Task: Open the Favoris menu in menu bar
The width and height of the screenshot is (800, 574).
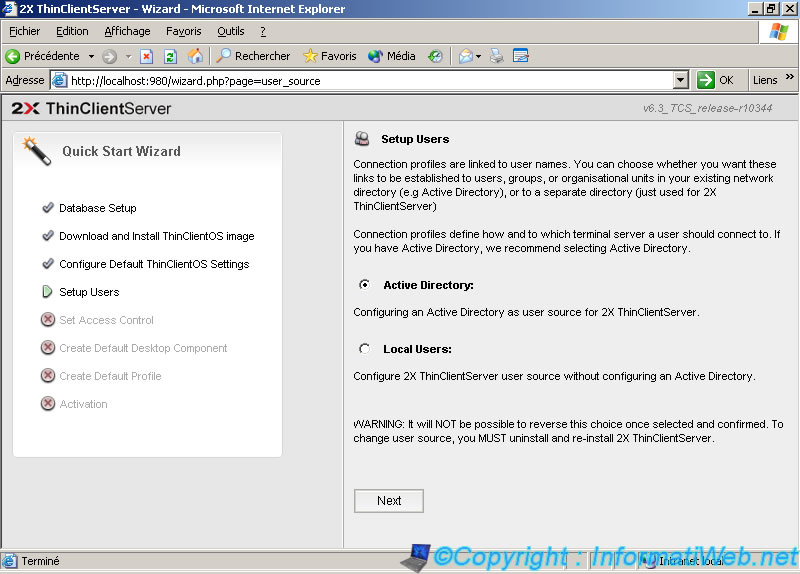Action: point(184,32)
